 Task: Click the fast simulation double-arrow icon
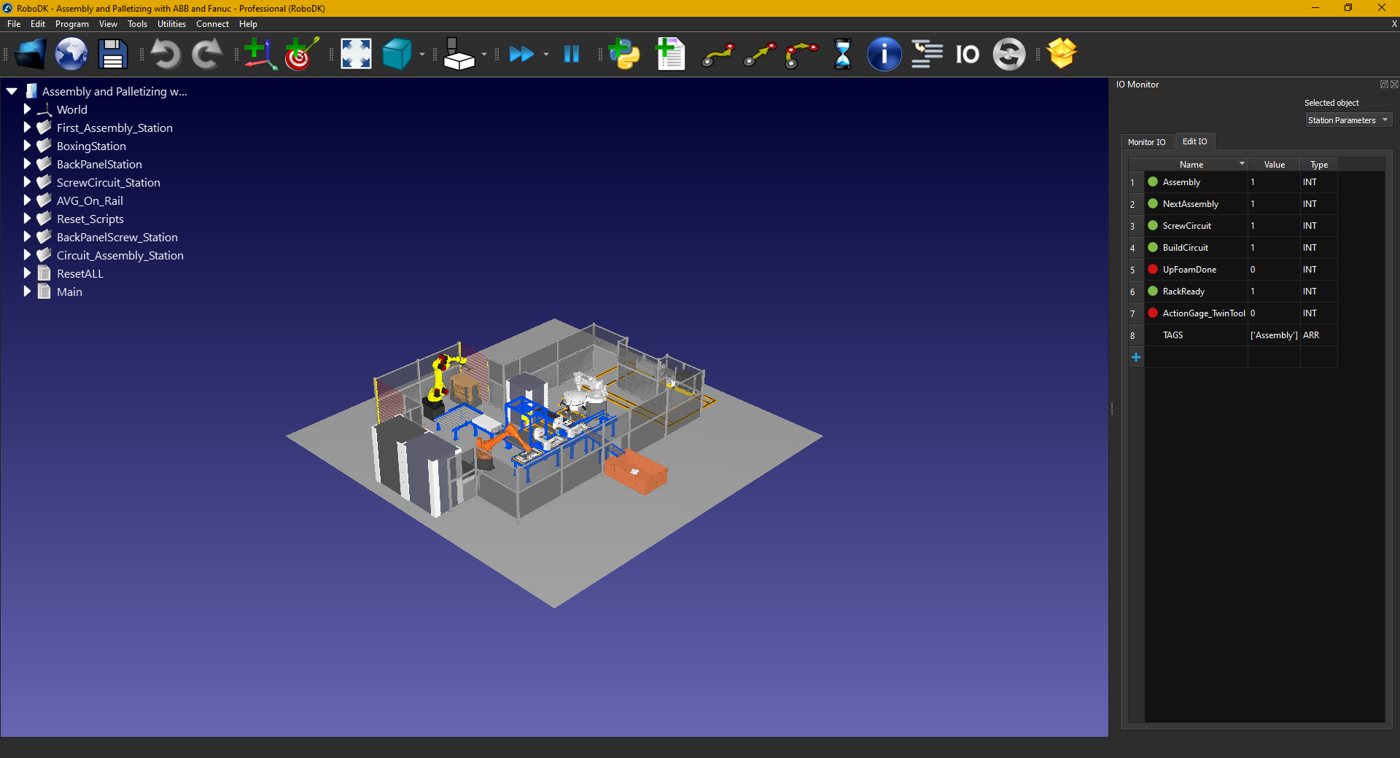coord(521,54)
